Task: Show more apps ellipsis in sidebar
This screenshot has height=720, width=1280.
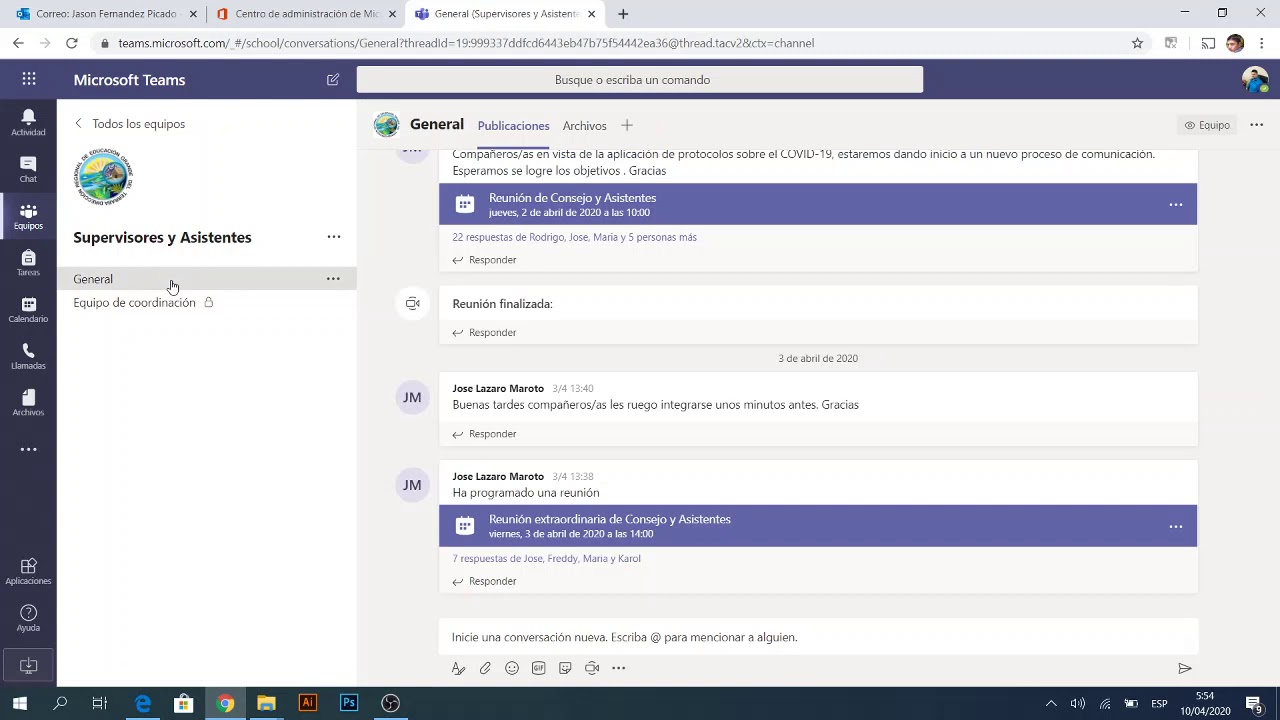Action: pos(28,449)
